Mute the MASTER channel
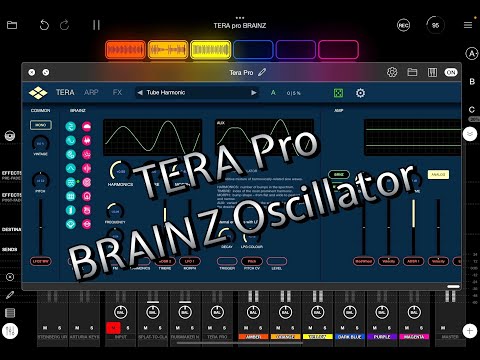 pyautogui.click(x=443, y=328)
